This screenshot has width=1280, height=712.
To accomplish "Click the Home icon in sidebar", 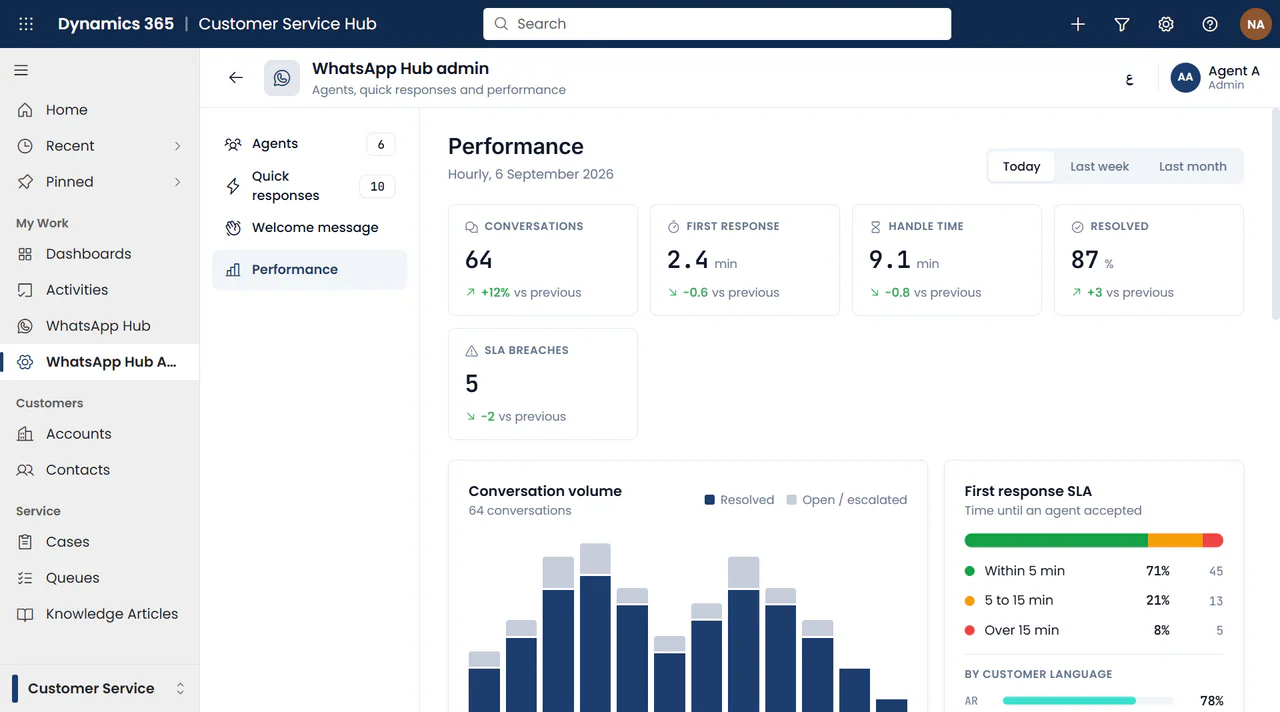I will pyautogui.click(x=26, y=110).
